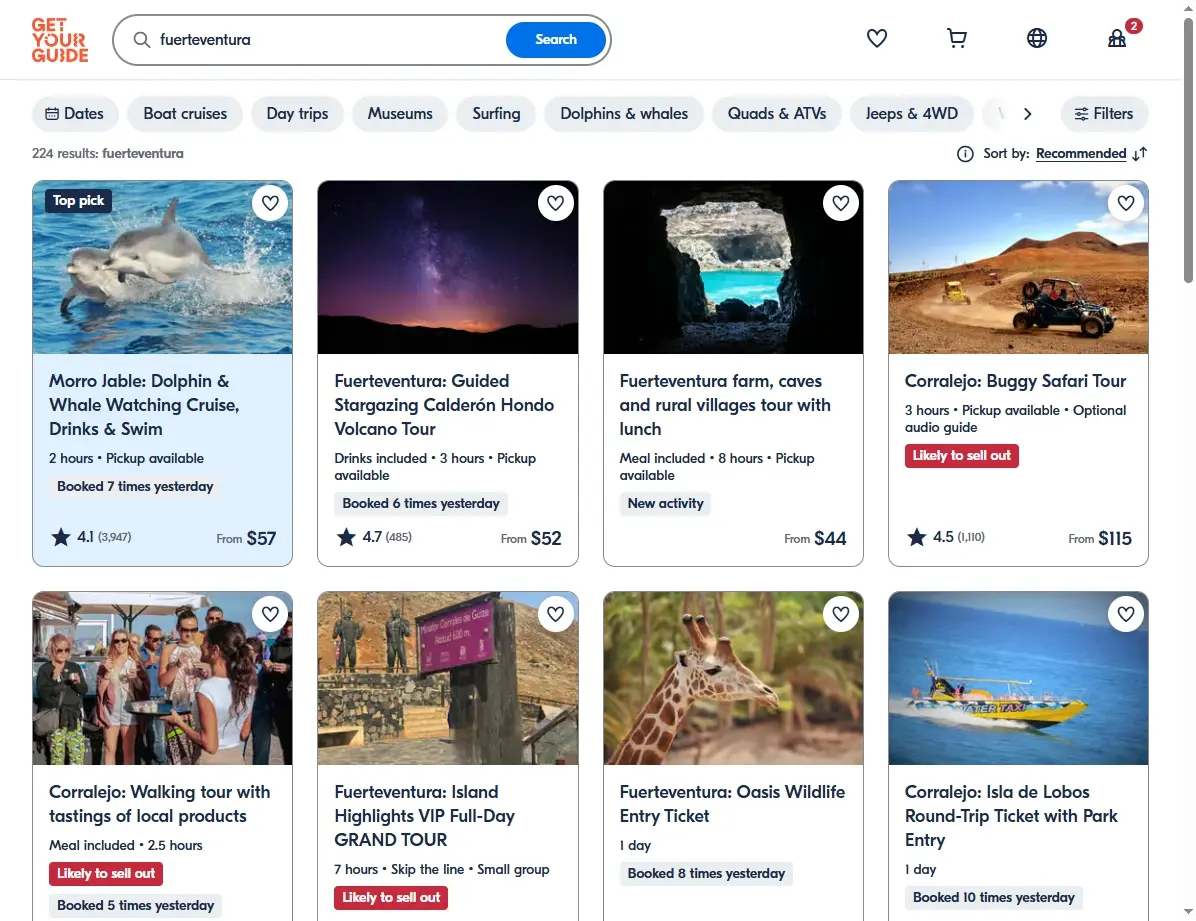Open the GetYourGuide logo home link
This screenshot has width=1196, height=921.
[x=59, y=40]
